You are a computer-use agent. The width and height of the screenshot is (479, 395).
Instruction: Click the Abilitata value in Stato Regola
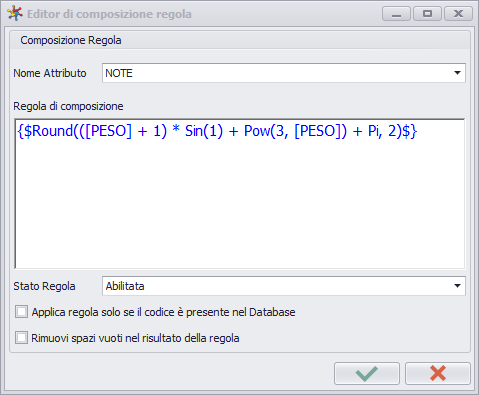click(x=125, y=286)
